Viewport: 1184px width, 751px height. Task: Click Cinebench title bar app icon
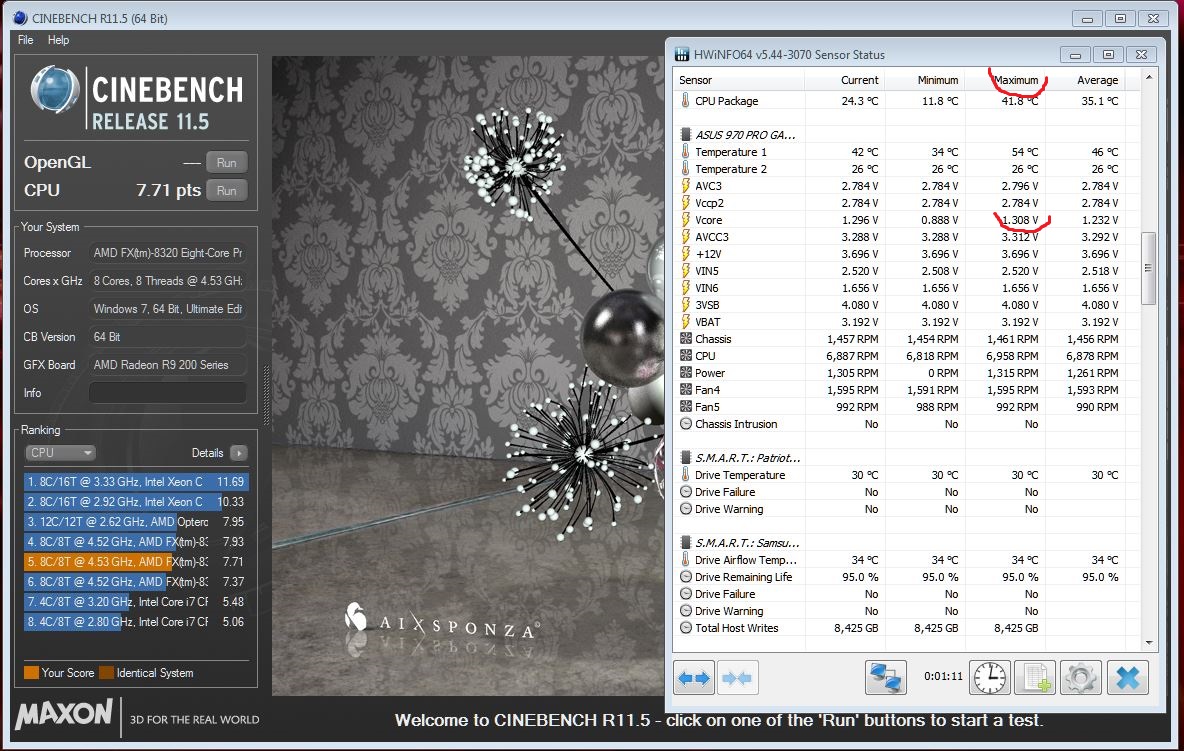click(20, 17)
